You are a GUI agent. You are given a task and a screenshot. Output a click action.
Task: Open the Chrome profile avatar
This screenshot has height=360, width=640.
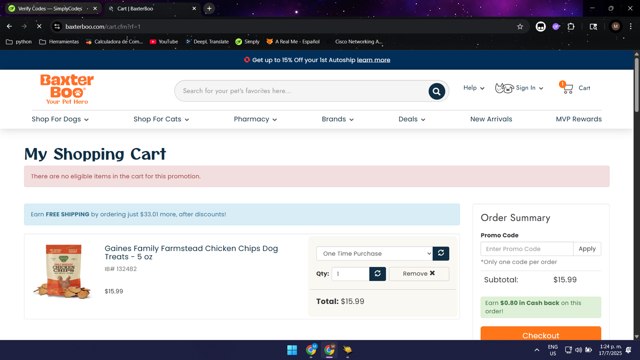pyautogui.click(x=616, y=27)
